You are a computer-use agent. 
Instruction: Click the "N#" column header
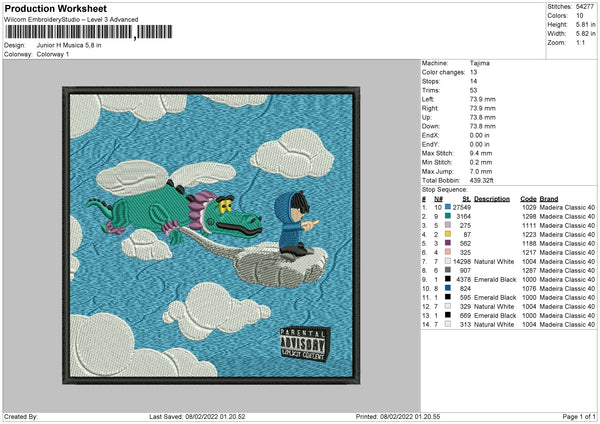438,199
